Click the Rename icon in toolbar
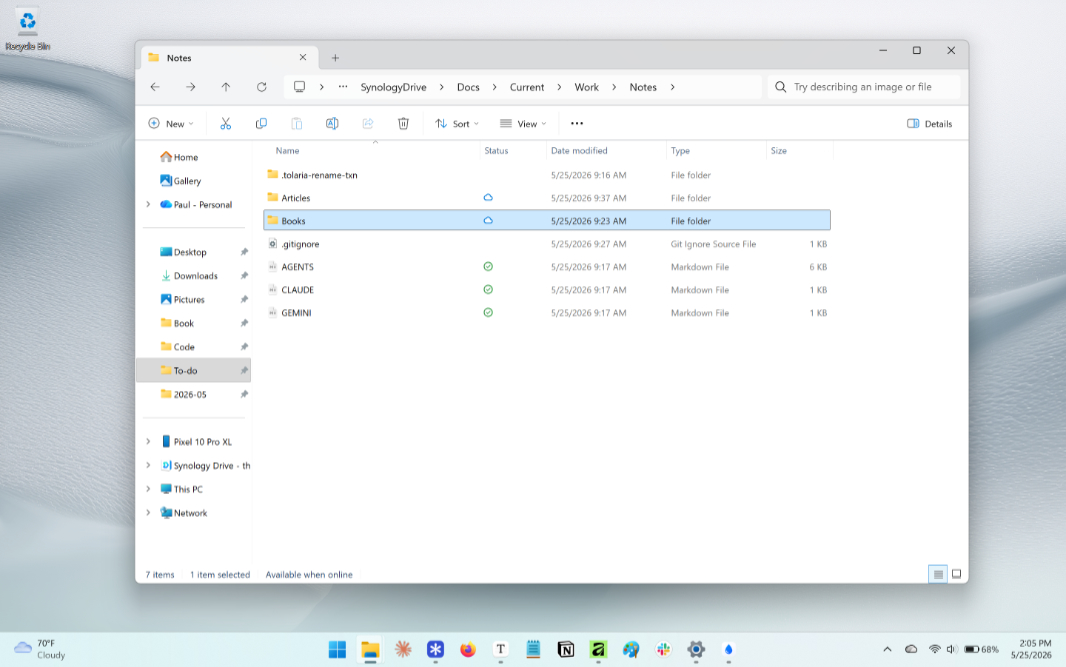 click(332, 124)
